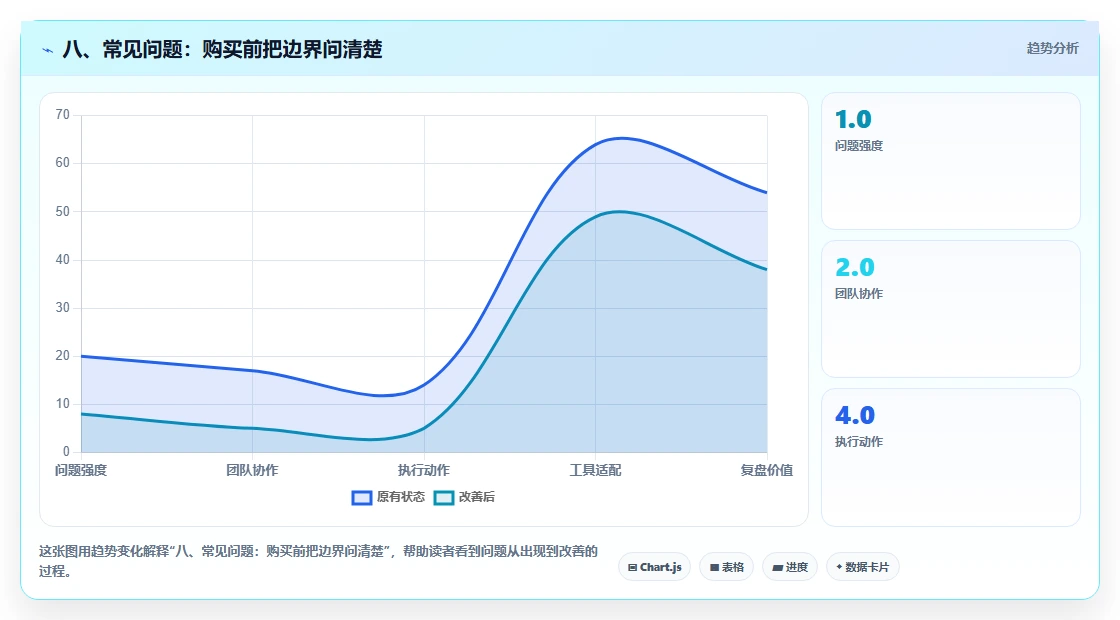The height and width of the screenshot is (620, 1120).
Task: Click the 原有状态 legend text
Action: pyautogui.click(x=401, y=497)
